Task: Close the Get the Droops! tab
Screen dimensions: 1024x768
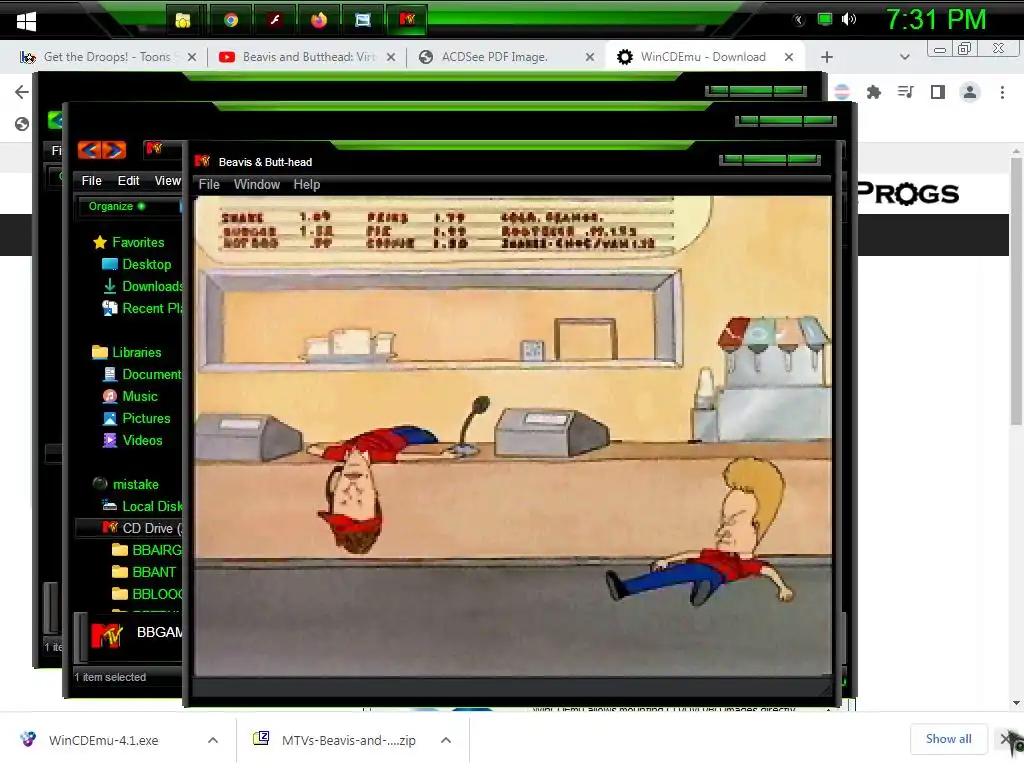Action: click(x=192, y=57)
